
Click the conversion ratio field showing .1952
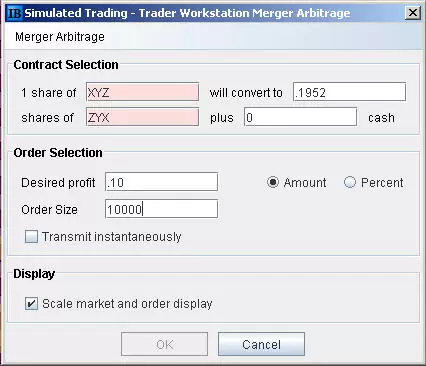(x=349, y=92)
